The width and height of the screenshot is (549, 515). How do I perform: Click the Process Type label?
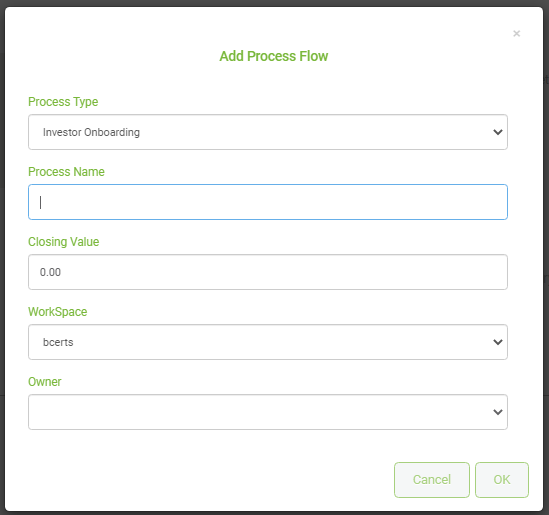click(63, 102)
